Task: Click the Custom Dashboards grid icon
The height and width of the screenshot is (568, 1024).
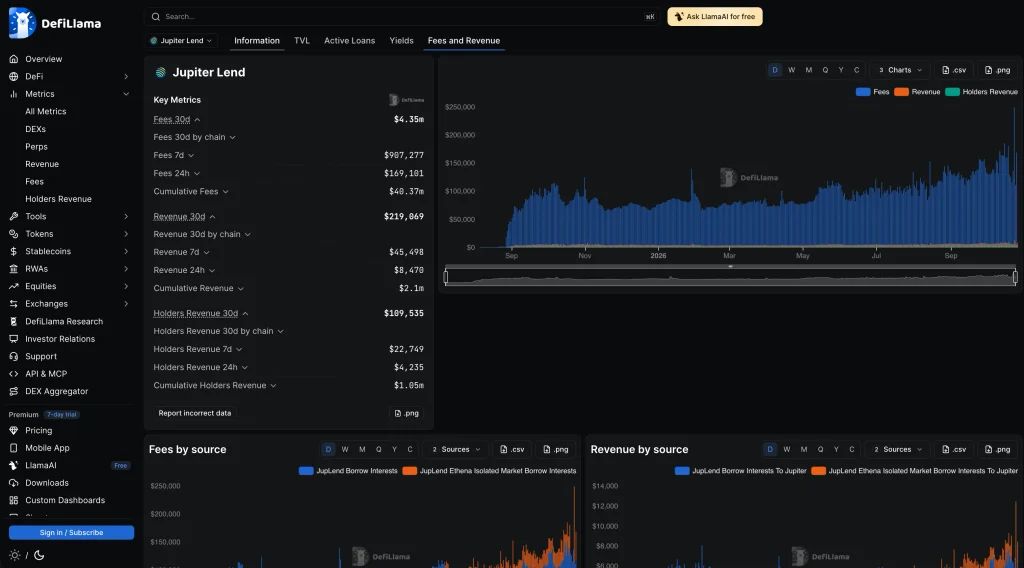Action: (x=14, y=500)
